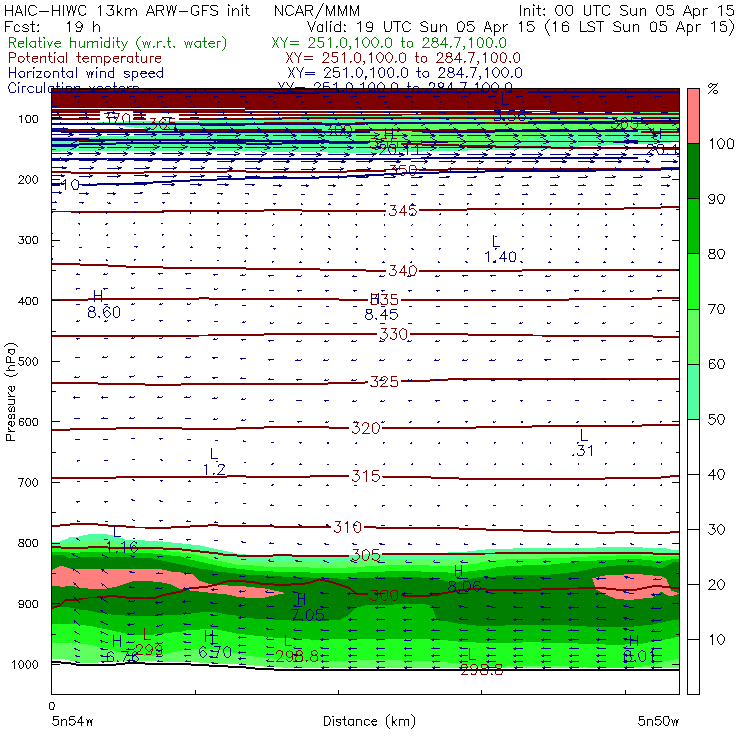
Task: Click the 50 tick label on color bar
Action: tap(716, 420)
